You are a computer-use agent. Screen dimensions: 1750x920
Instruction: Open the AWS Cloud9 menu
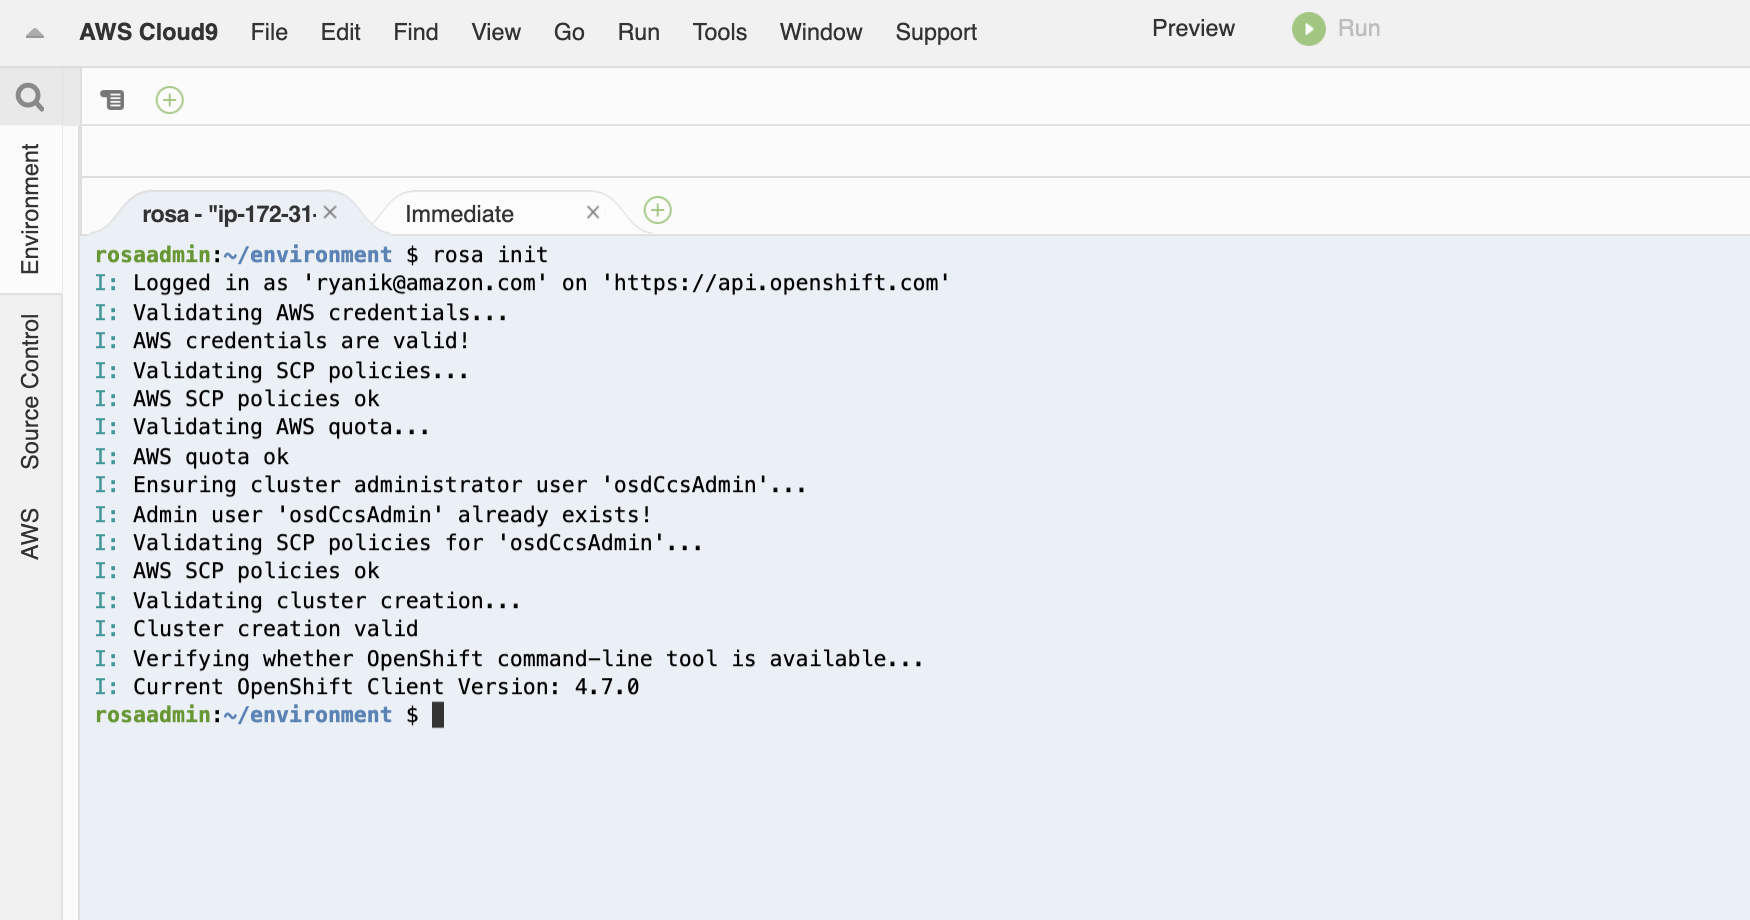[148, 32]
